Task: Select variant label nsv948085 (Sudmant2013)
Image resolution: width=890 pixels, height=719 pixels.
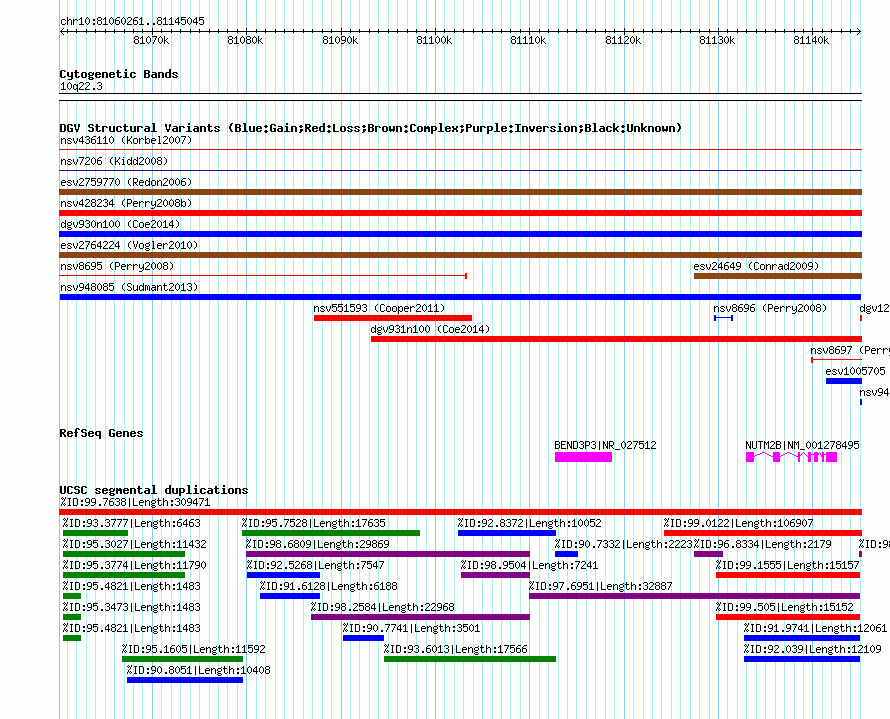Action: pyautogui.click(x=129, y=287)
